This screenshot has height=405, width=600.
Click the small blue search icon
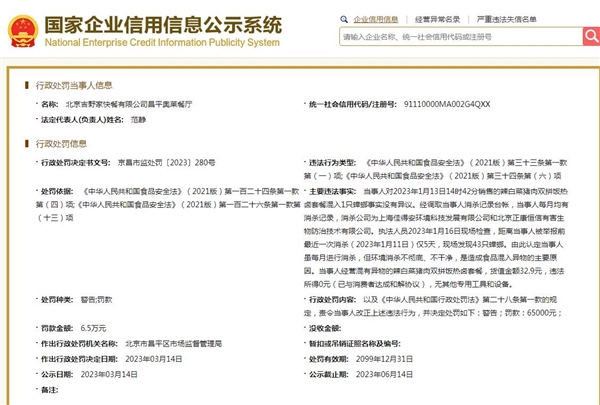coord(344,19)
